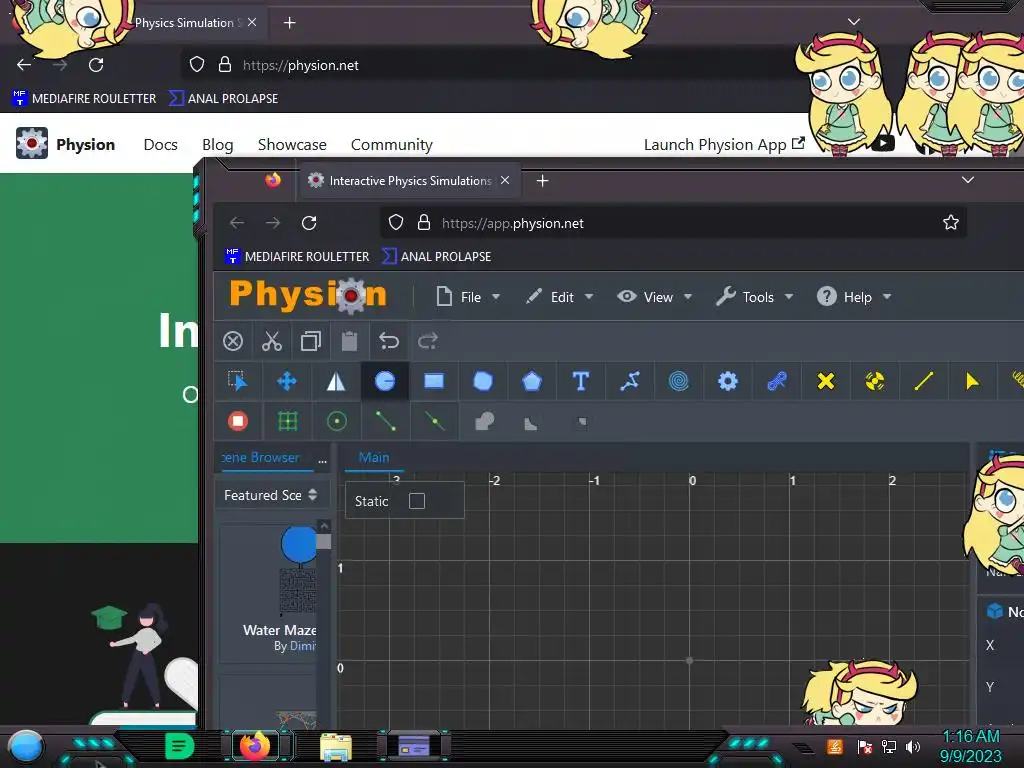Select the Interactive Physics Simulations browser tab
Screen dimensions: 1024x768
click(410, 180)
